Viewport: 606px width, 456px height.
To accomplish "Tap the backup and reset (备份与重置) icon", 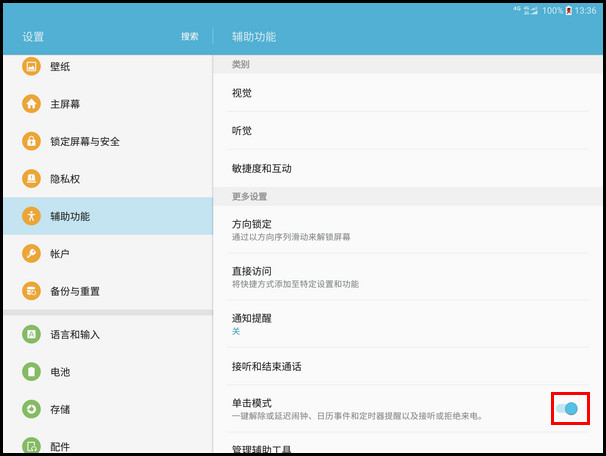I will click(31, 291).
